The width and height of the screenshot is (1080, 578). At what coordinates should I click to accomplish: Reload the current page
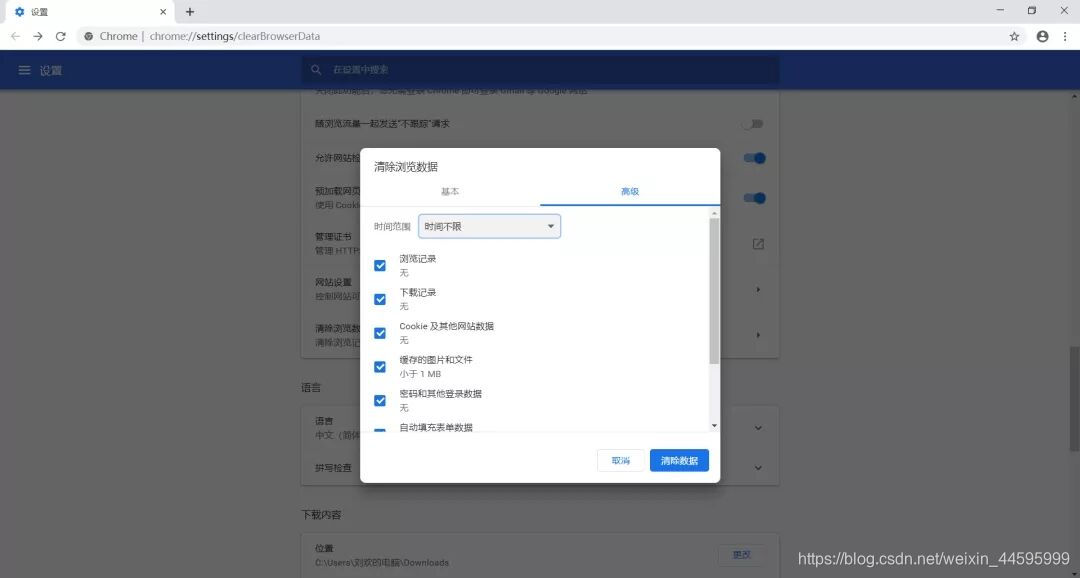point(61,37)
